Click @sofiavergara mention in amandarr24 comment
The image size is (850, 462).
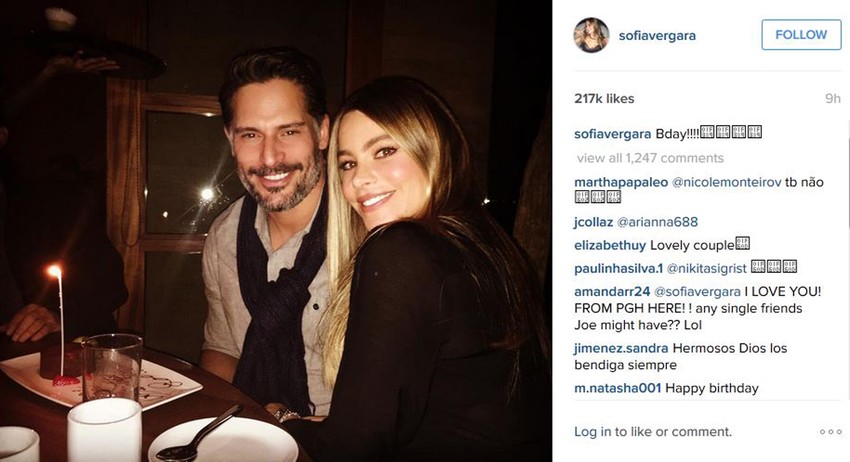click(x=697, y=292)
